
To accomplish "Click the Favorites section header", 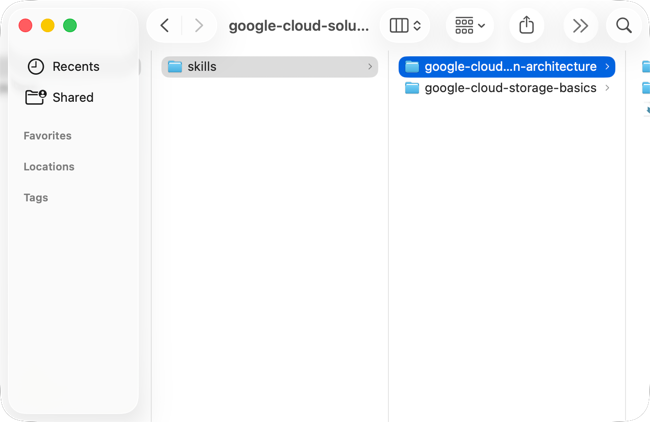I will pos(47,136).
